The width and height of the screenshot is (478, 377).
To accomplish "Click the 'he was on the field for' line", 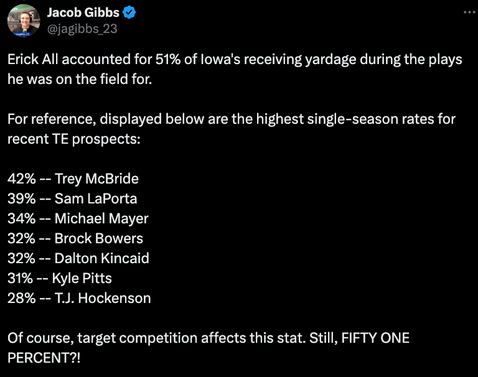I will pos(80,79).
